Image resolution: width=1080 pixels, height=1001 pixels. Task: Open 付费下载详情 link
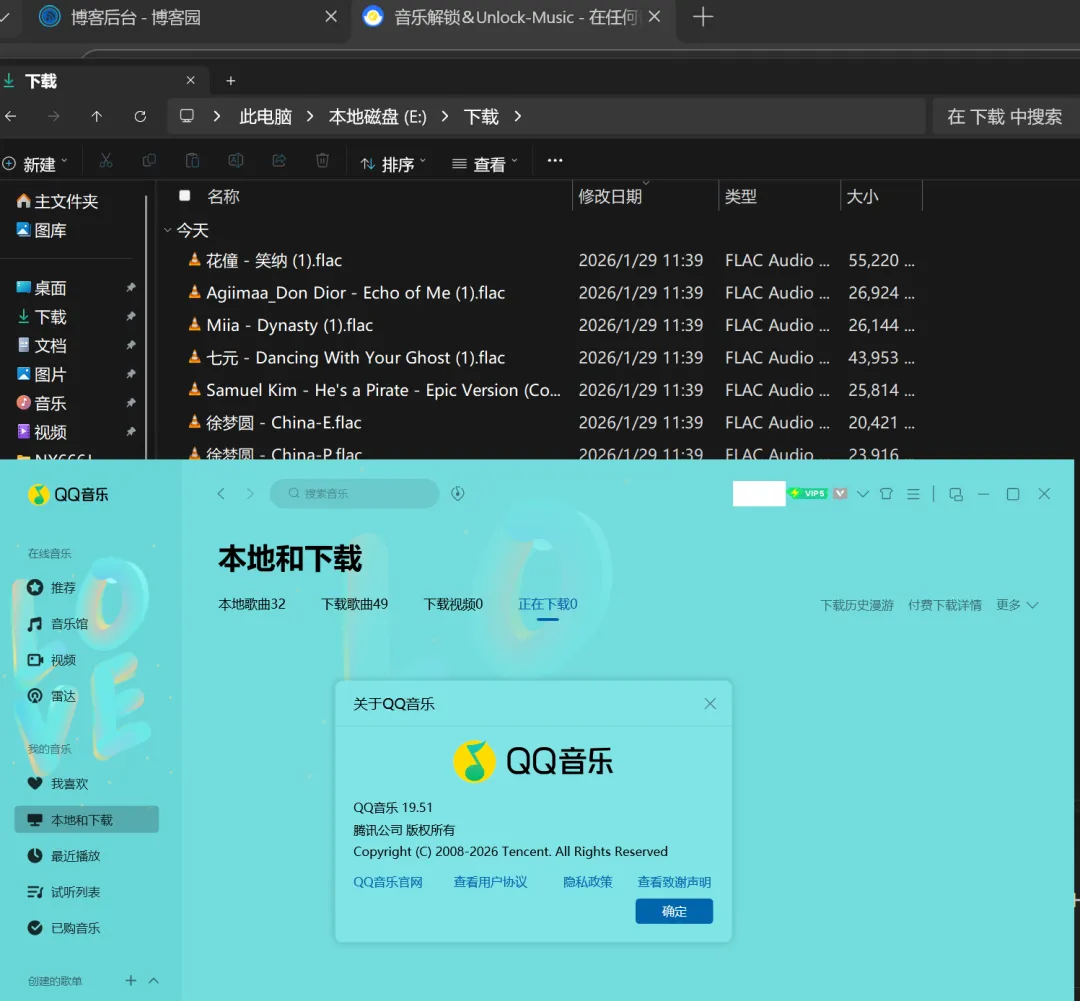944,605
